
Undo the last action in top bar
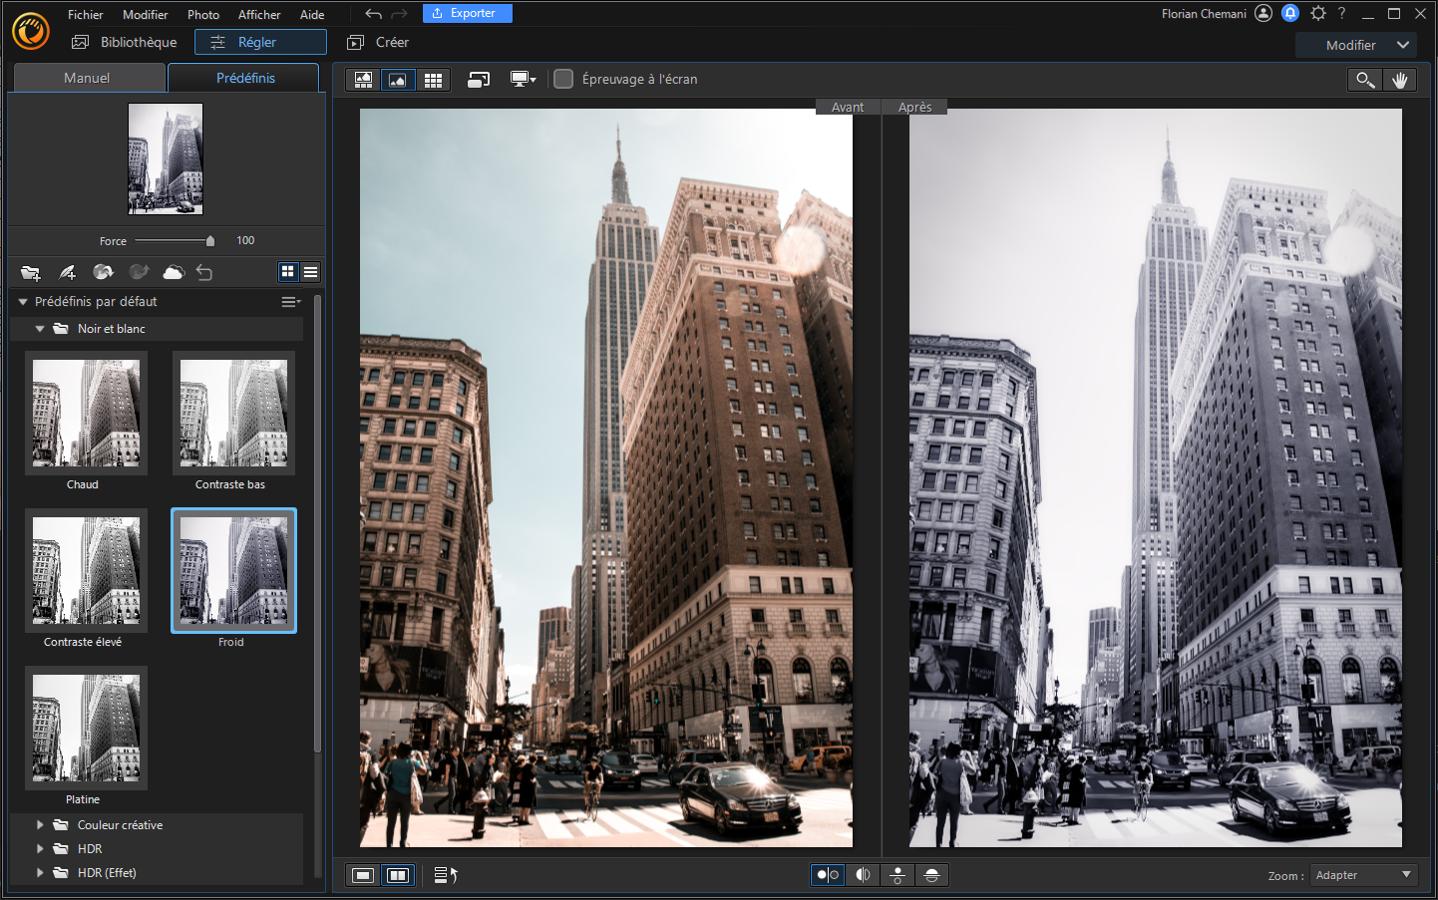[x=373, y=14]
